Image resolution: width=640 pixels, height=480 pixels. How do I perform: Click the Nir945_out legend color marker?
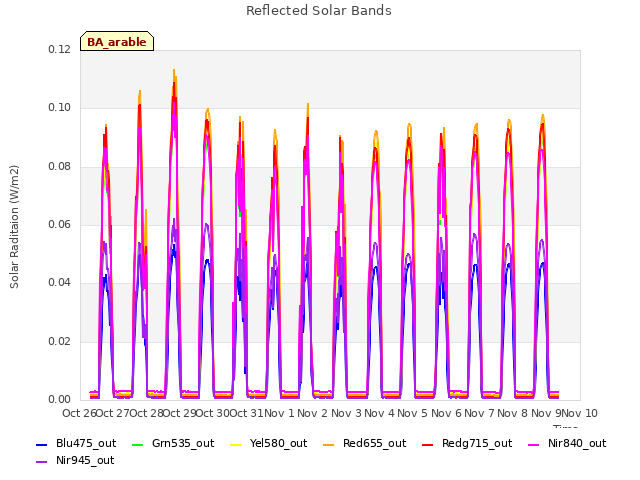click(x=42, y=462)
